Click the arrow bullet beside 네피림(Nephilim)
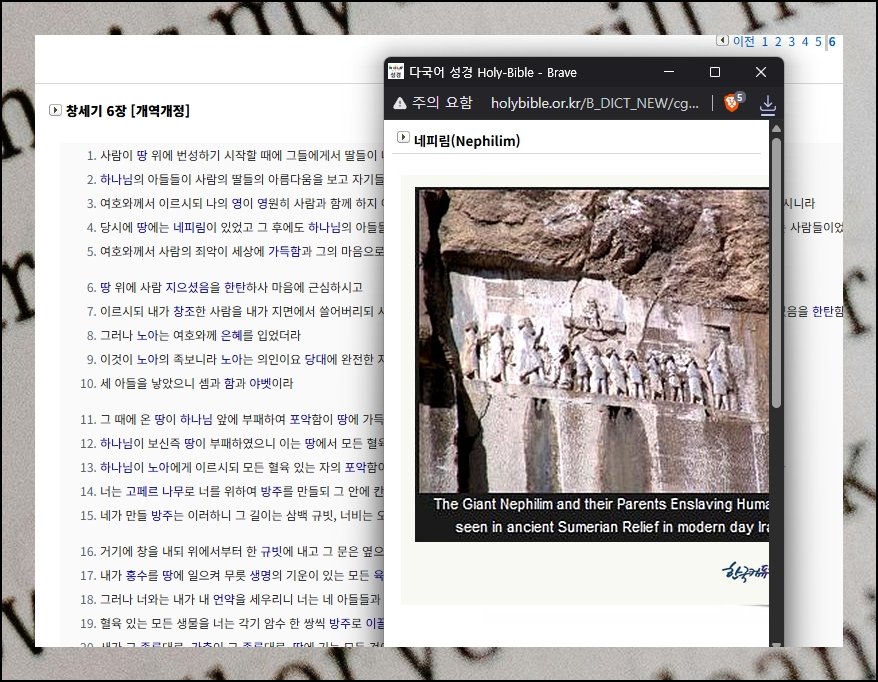878x682 pixels. point(403,137)
